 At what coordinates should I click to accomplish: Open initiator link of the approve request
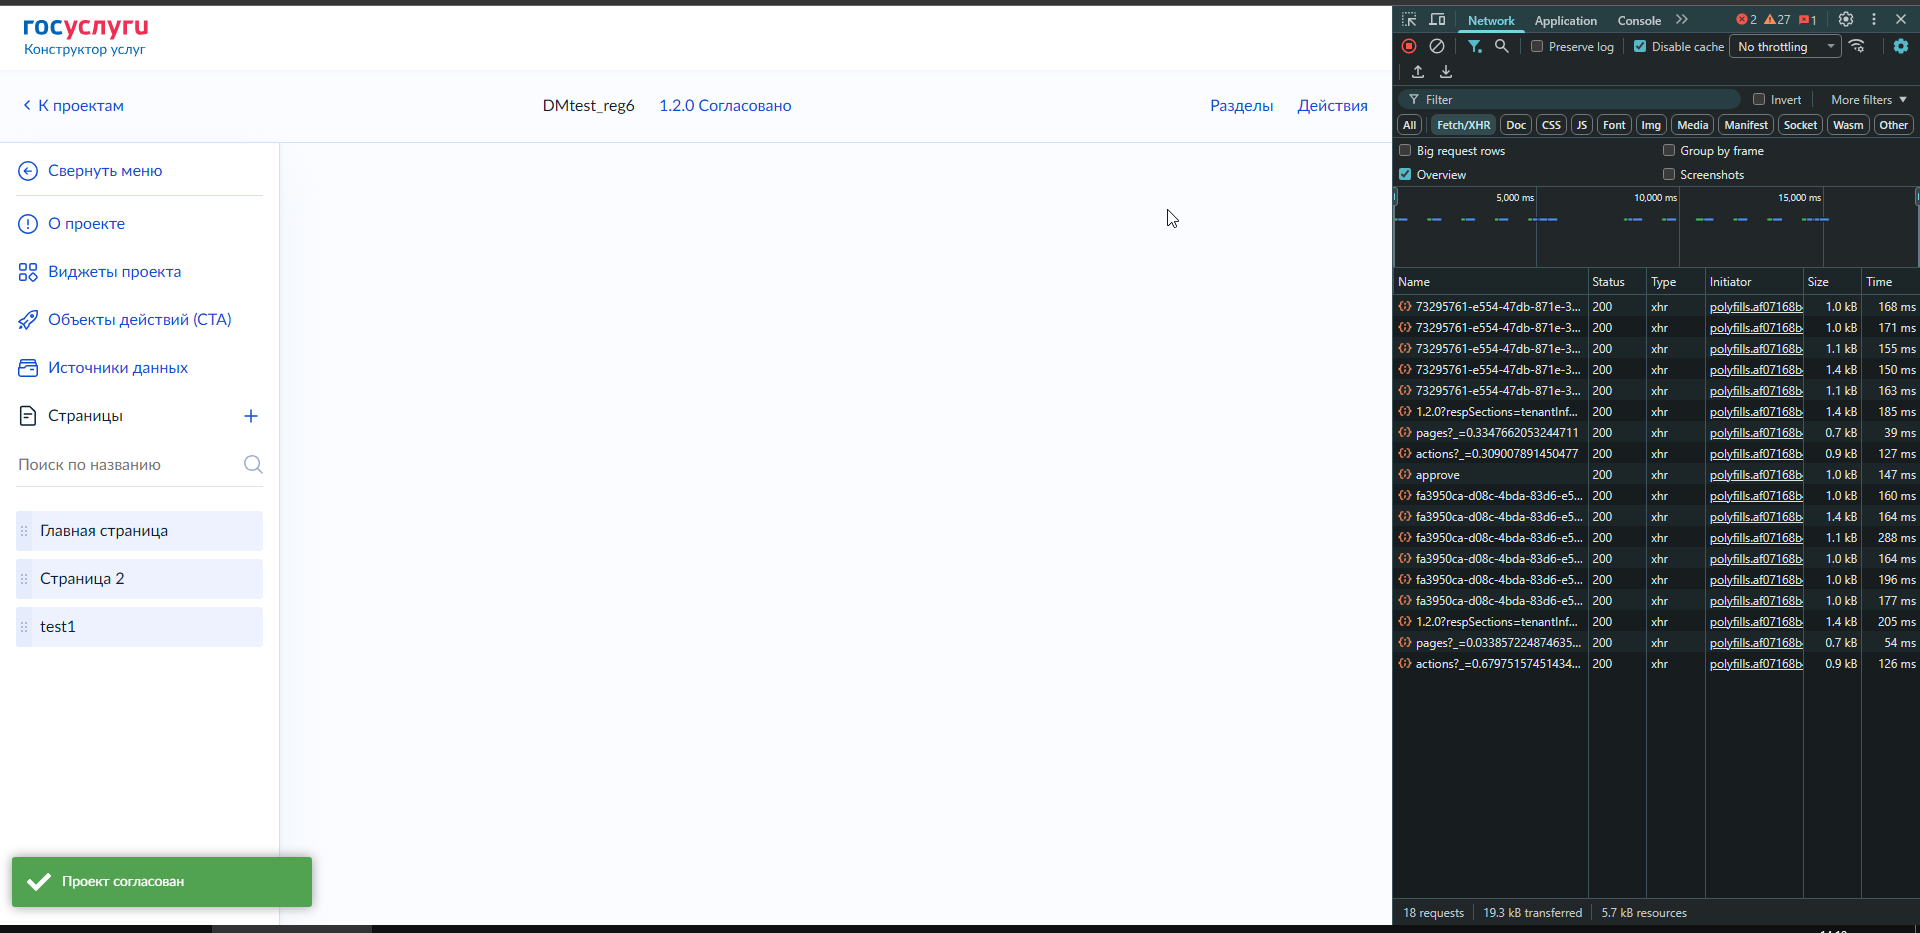point(1756,475)
